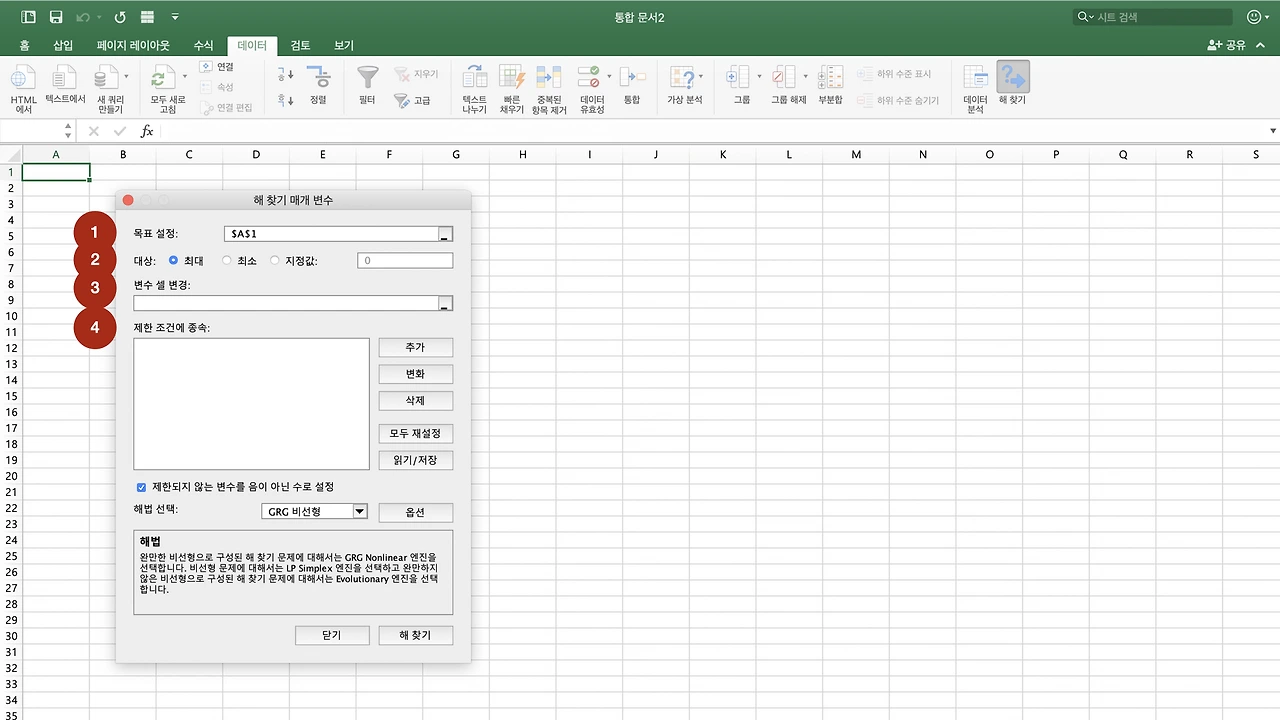Select the 지정값 radio button
The image size is (1280, 720).
click(x=275, y=261)
